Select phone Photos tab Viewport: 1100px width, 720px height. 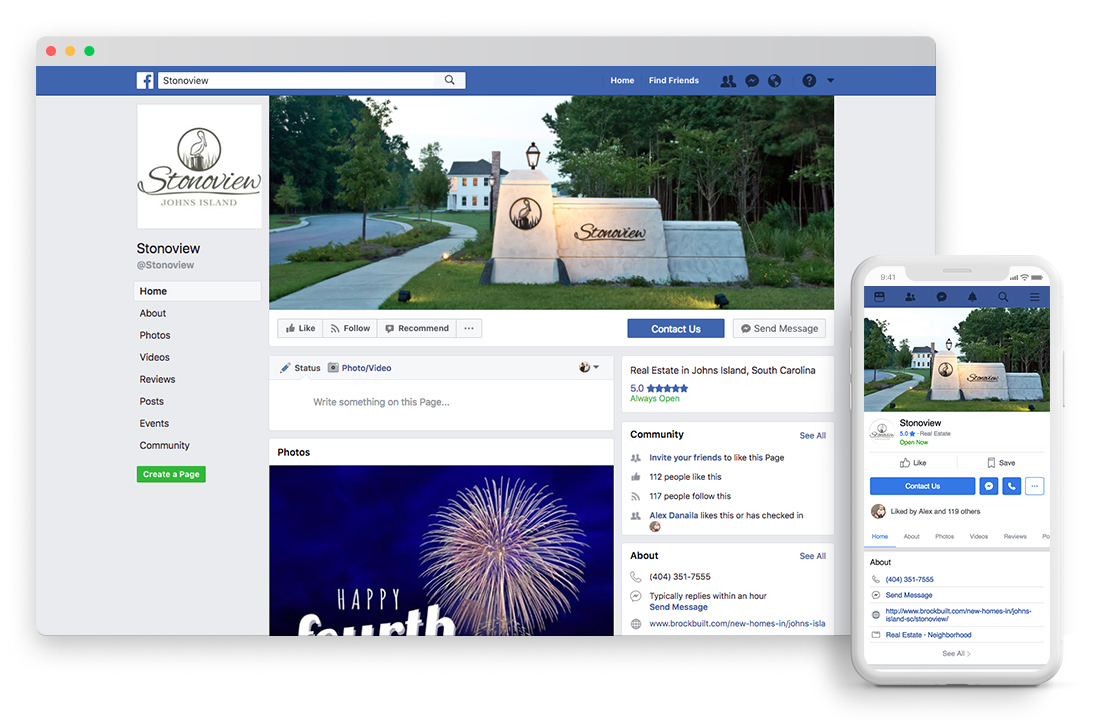pyautogui.click(x=944, y=537)
